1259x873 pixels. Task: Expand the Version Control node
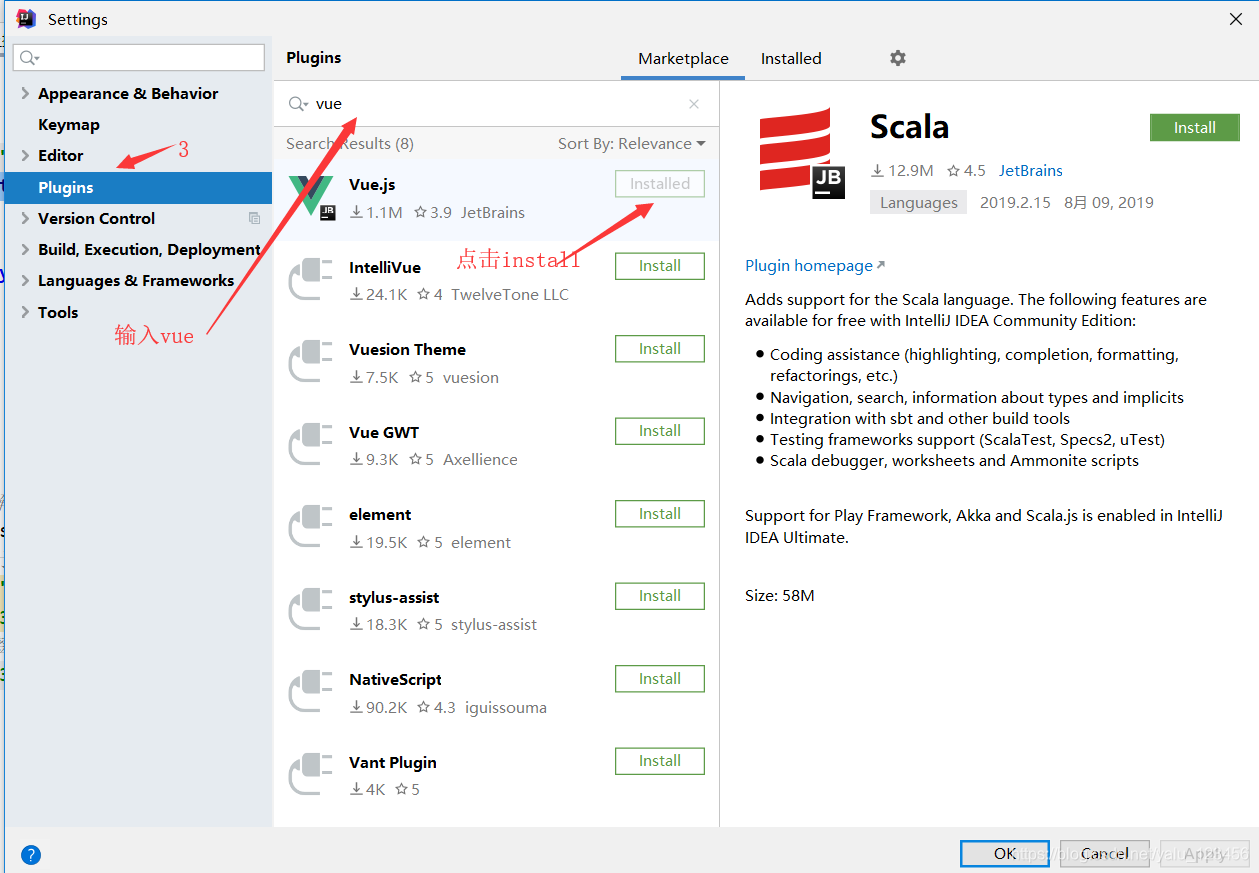tap(25, 218)
